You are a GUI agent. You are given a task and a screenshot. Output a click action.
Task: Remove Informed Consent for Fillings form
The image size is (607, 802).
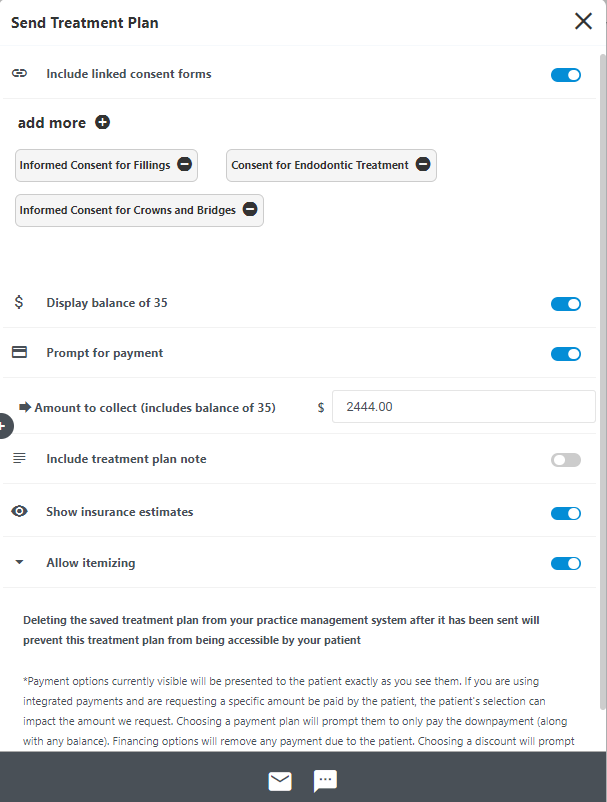click(185, 164)
